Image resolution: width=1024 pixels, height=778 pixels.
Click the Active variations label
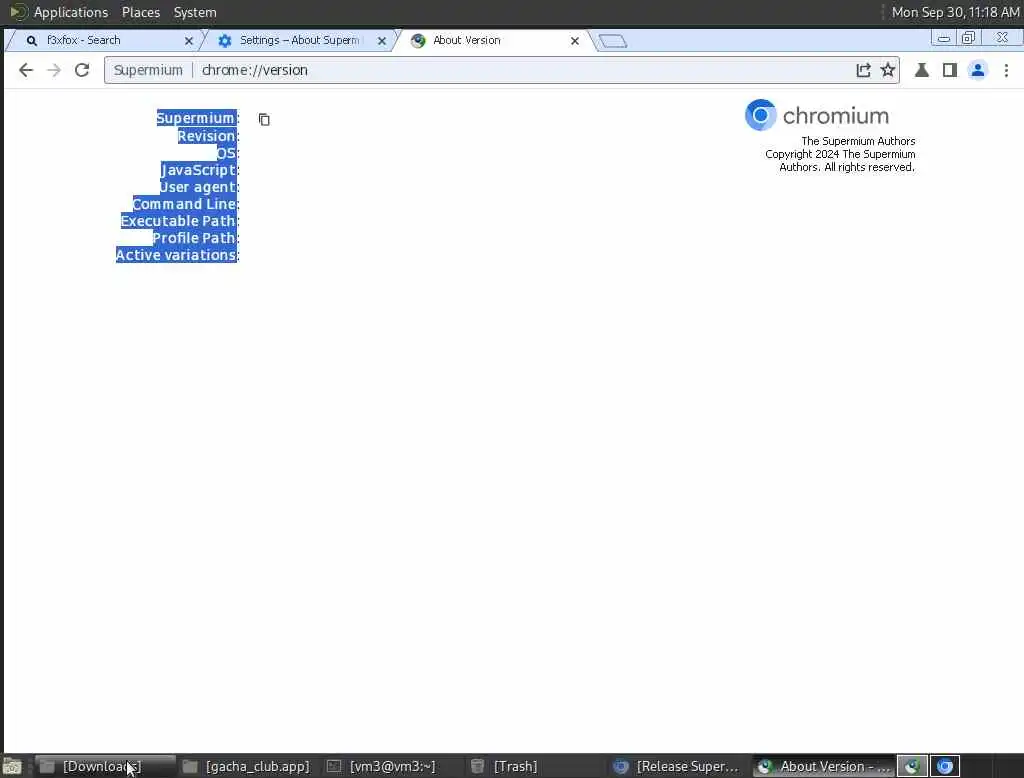pyautogui.click(x=176, y=255)
